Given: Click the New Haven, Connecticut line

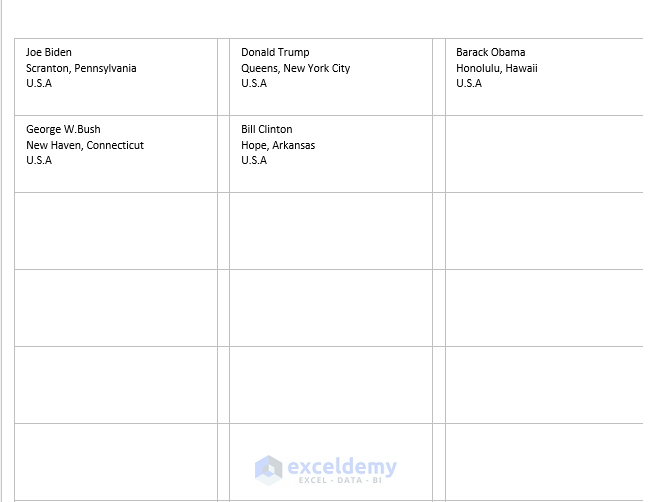Looking at the screenshot, I should coord(85,145).
